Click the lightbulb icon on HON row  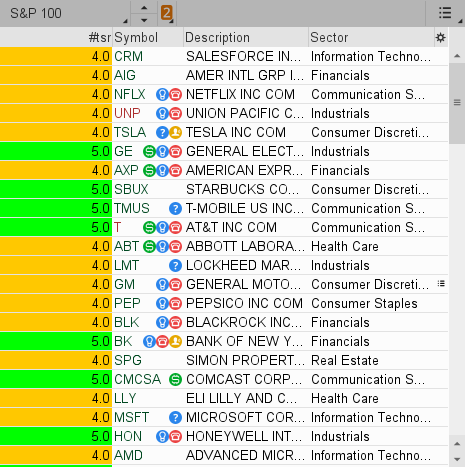pos(162,437)
